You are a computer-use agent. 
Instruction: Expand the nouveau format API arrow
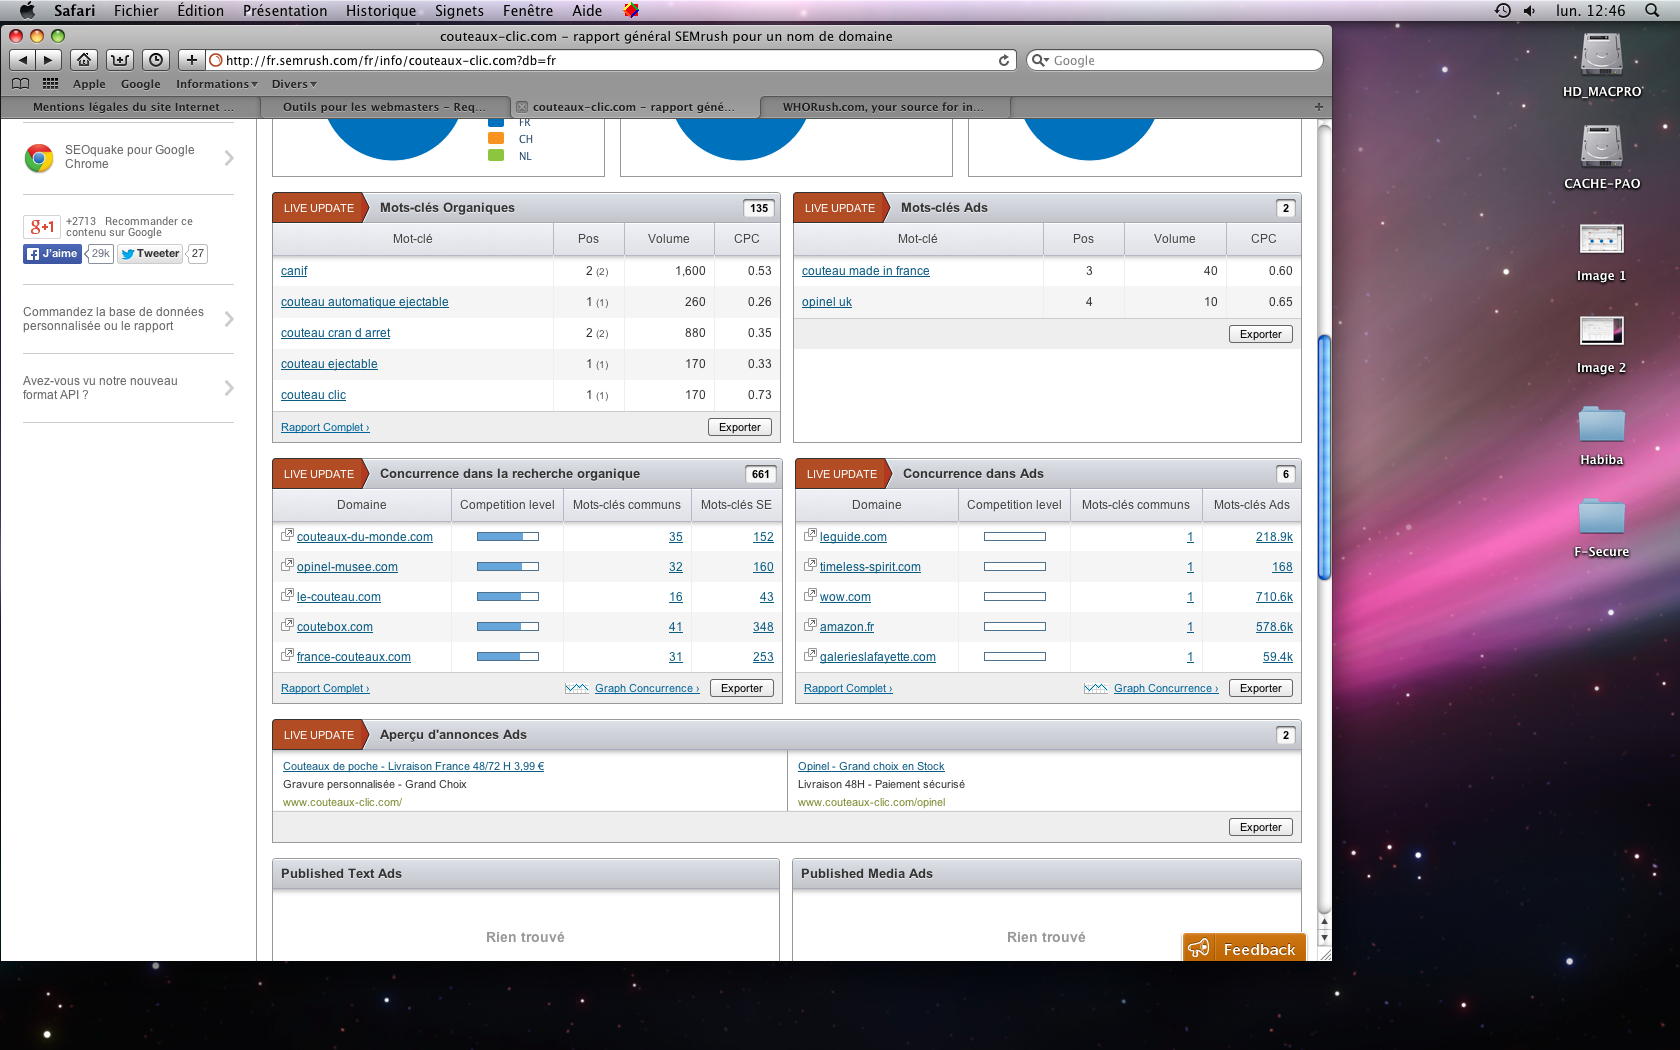(229, 388)
